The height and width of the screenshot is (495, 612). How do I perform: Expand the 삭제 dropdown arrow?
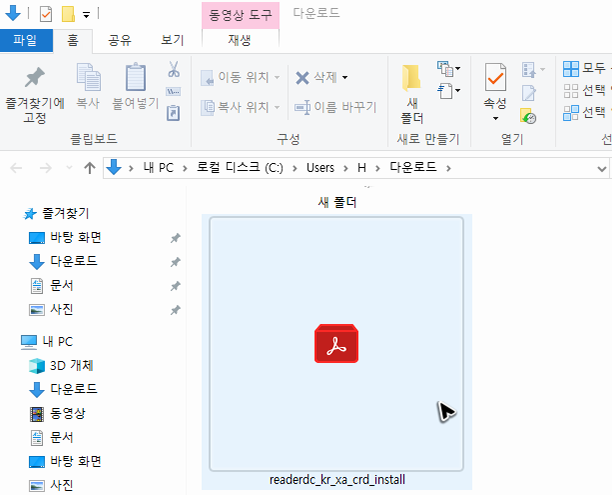[x=345, y=78]
